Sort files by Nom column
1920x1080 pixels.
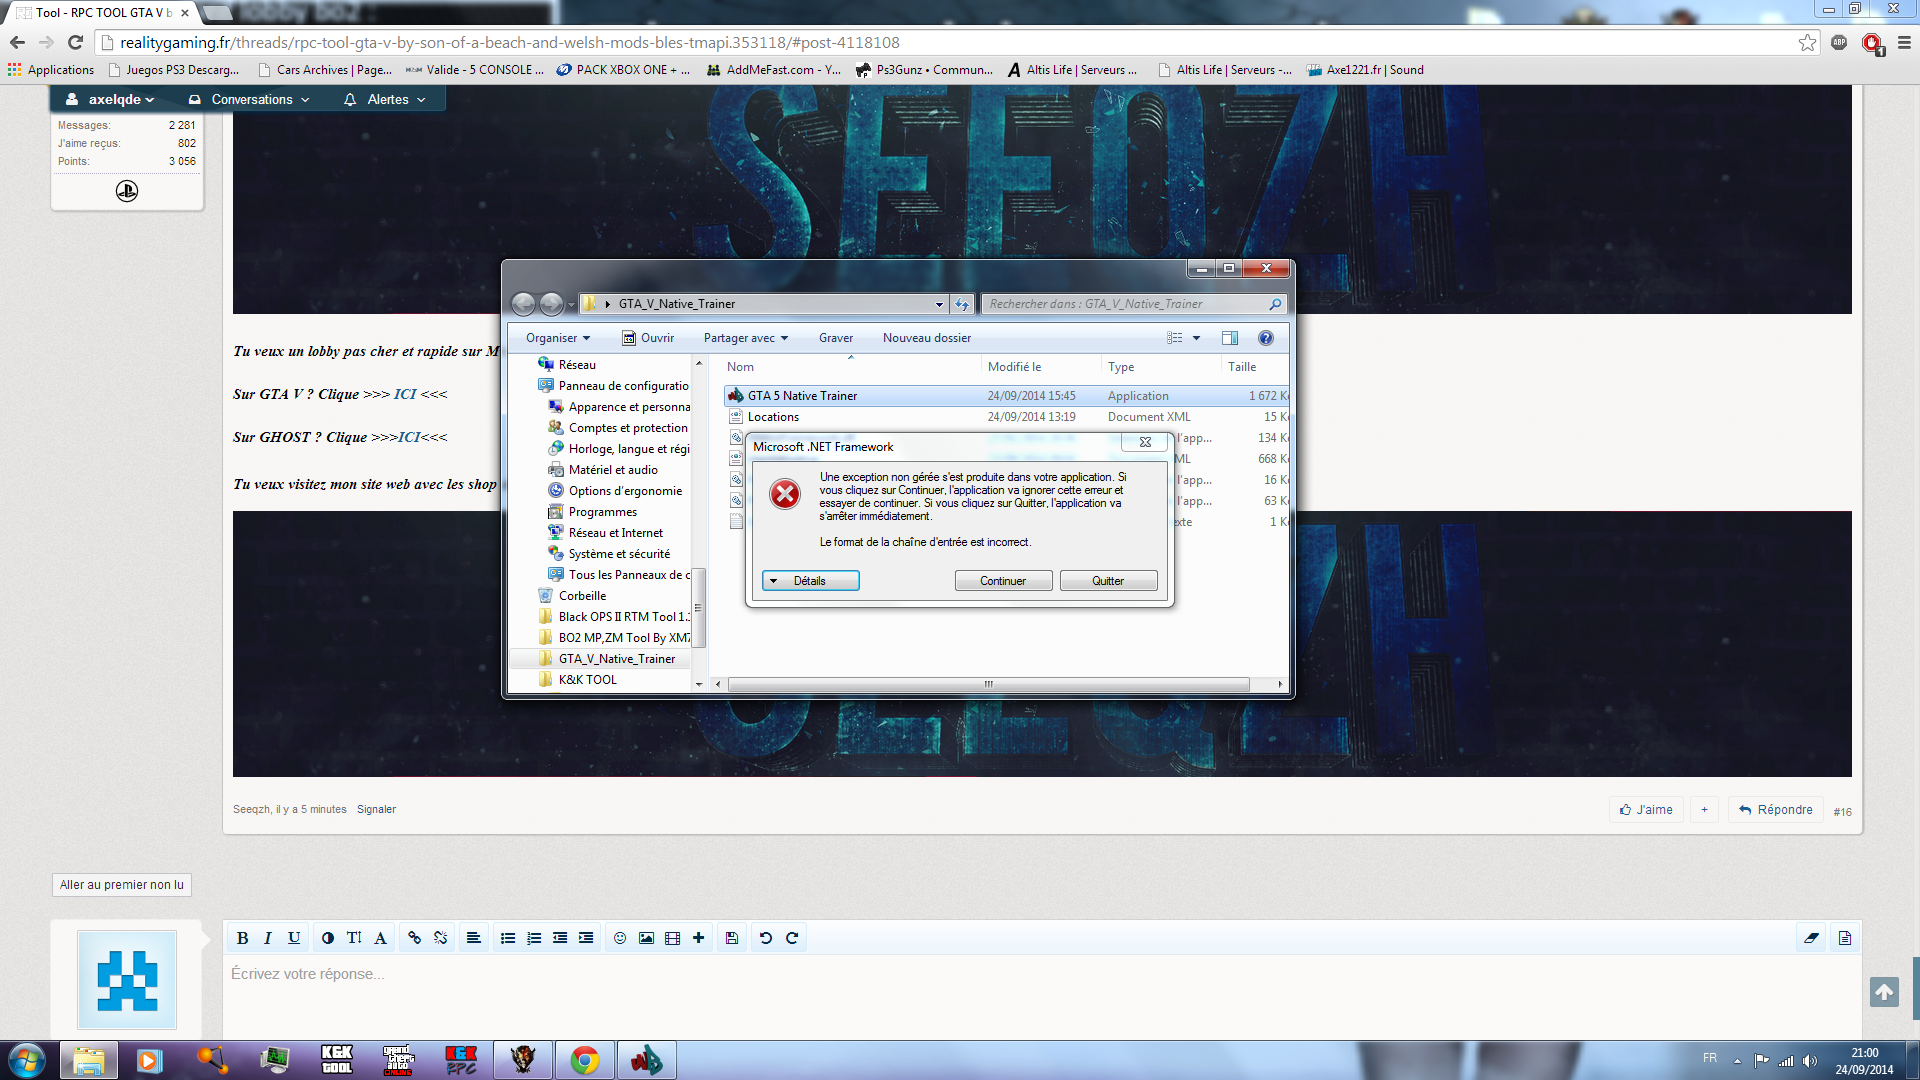pos(851,367)
